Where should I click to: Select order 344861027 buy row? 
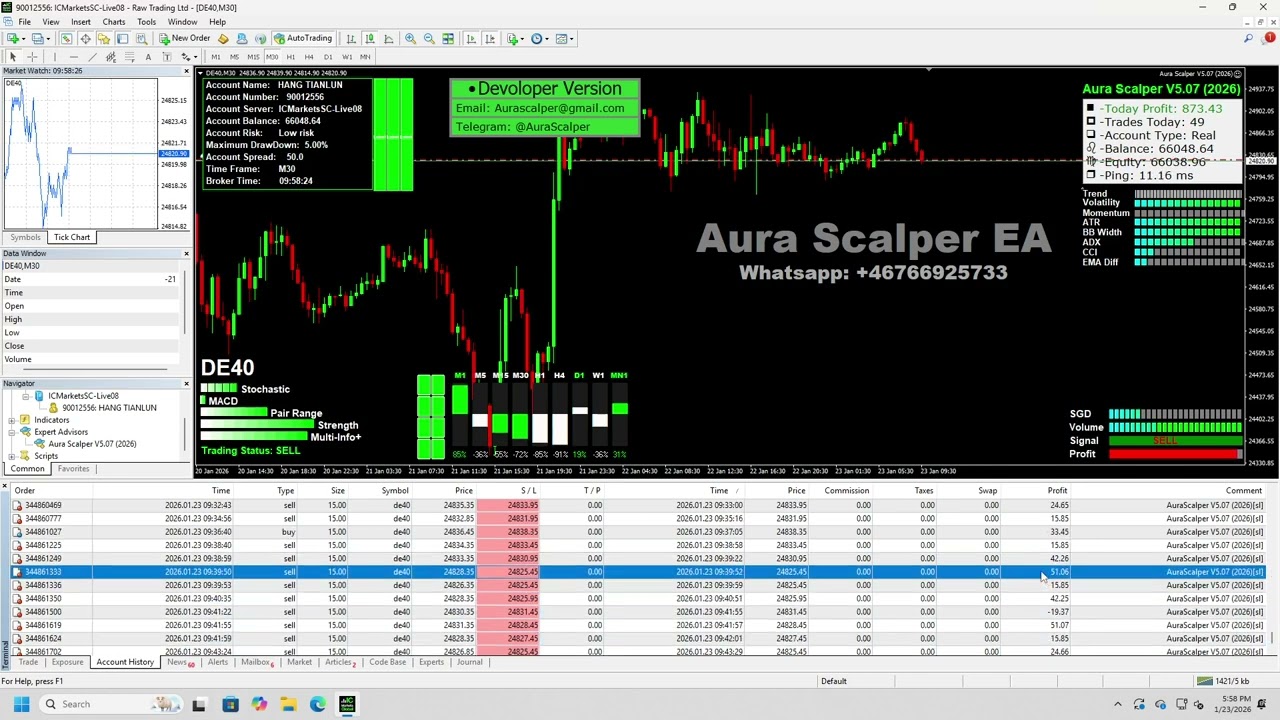pyautogui.click(x=640, y=532)
